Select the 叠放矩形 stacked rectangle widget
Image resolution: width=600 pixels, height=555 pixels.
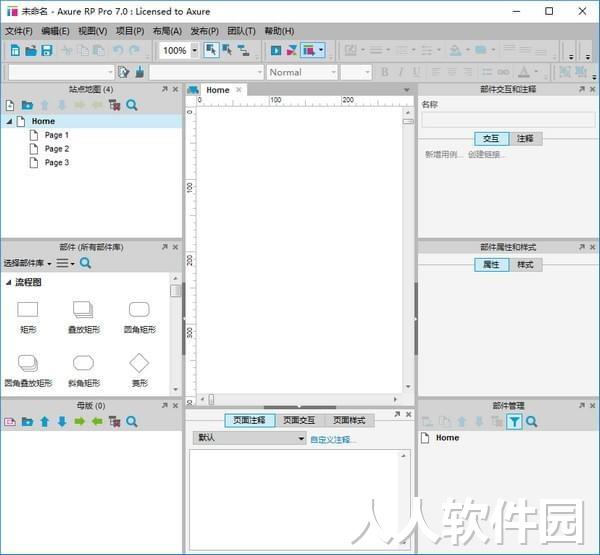click(84, 317)
